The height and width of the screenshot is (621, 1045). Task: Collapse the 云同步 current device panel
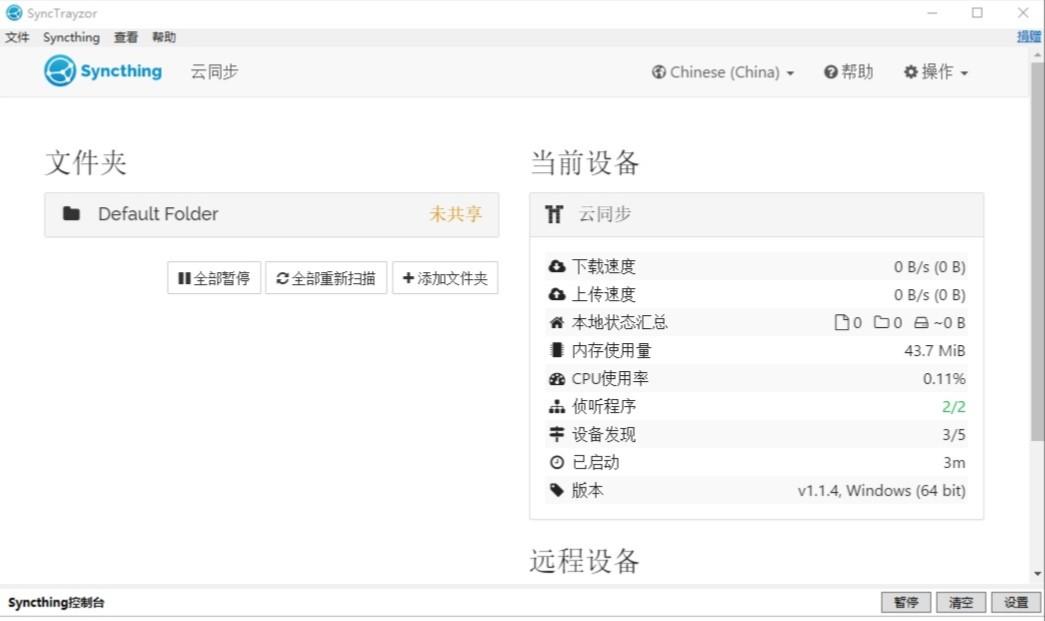[756, 215]
